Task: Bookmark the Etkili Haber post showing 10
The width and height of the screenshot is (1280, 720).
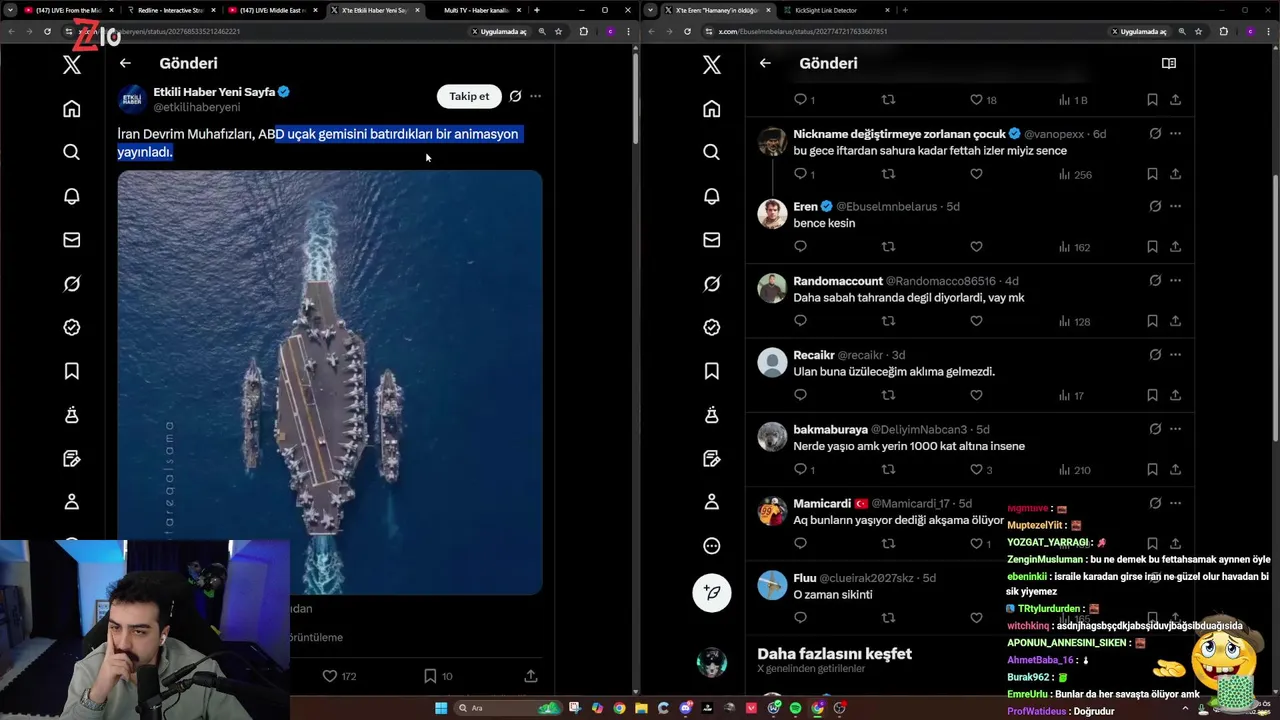Action: click(430, 676)
